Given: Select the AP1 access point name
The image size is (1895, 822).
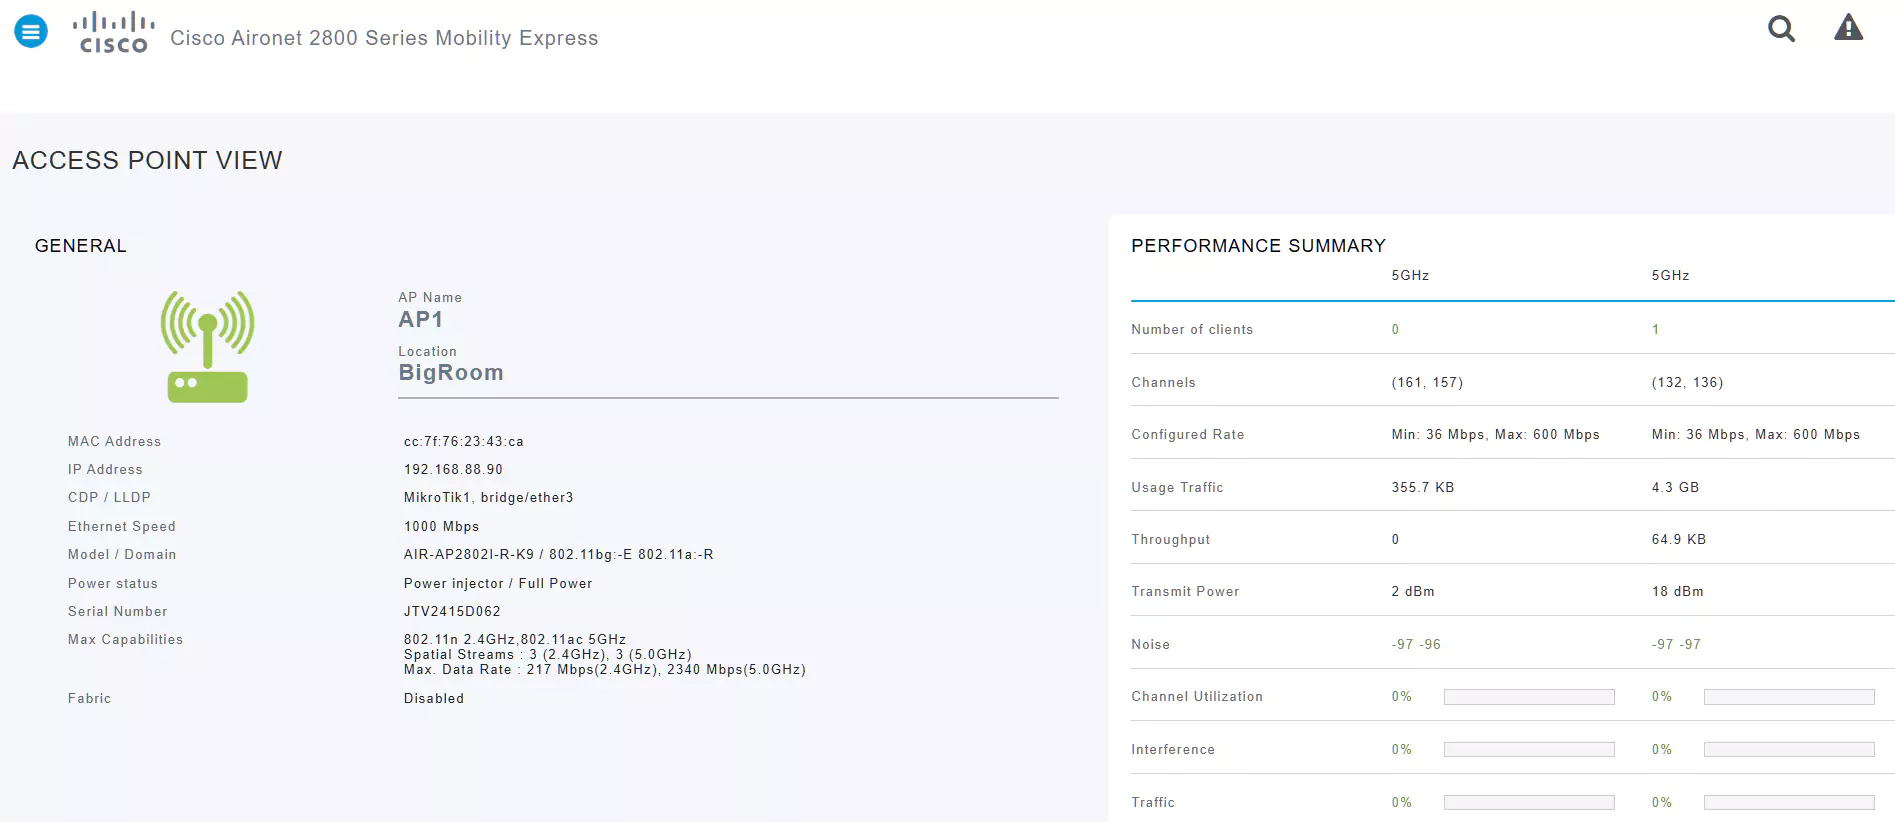Looking at the screenshot, I should (x=421, y=320).
